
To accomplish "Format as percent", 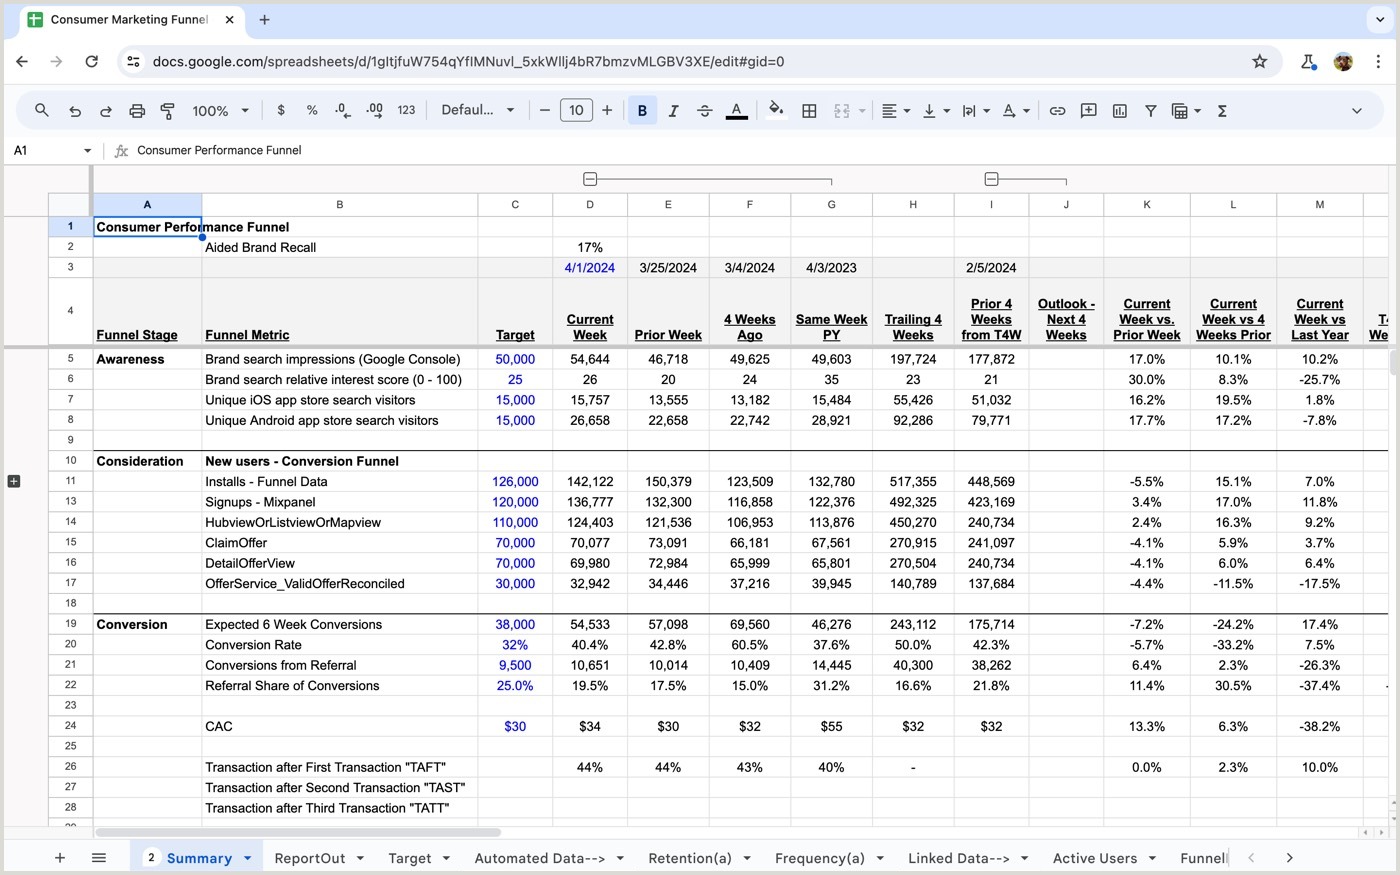I will click(x=312, y=110).
